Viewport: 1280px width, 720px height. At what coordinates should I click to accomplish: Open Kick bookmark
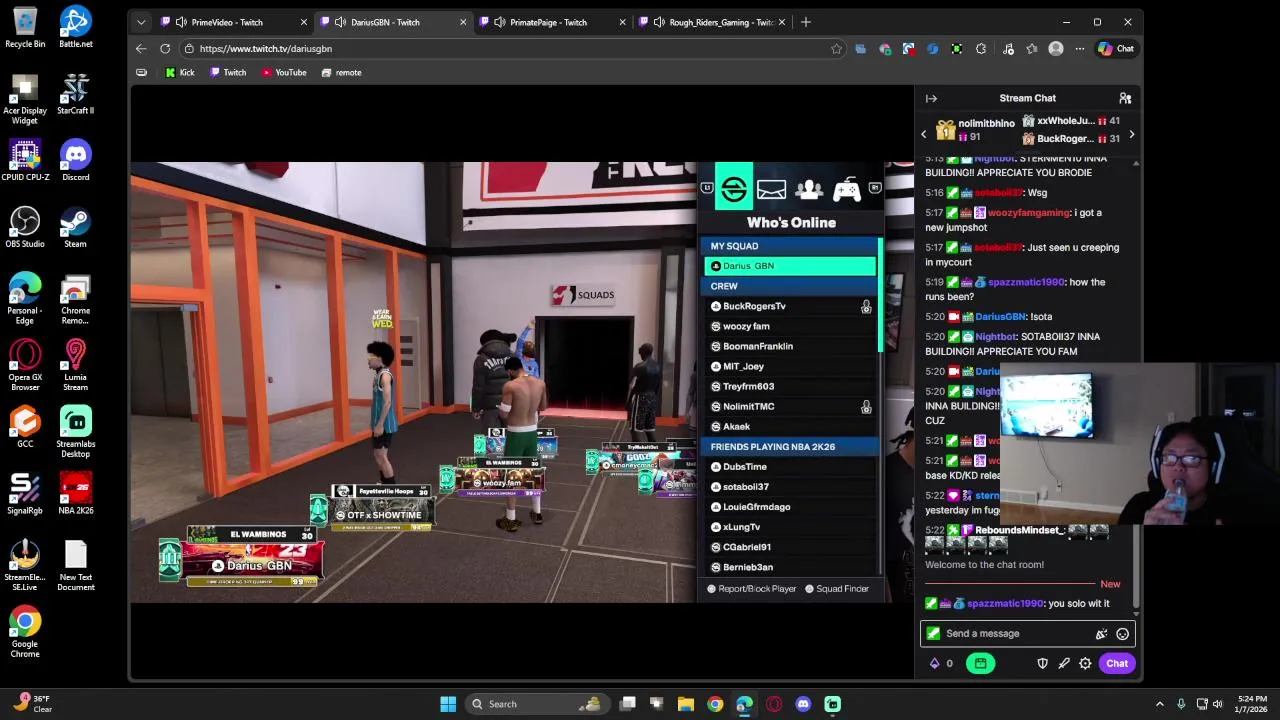pos(180,72)
